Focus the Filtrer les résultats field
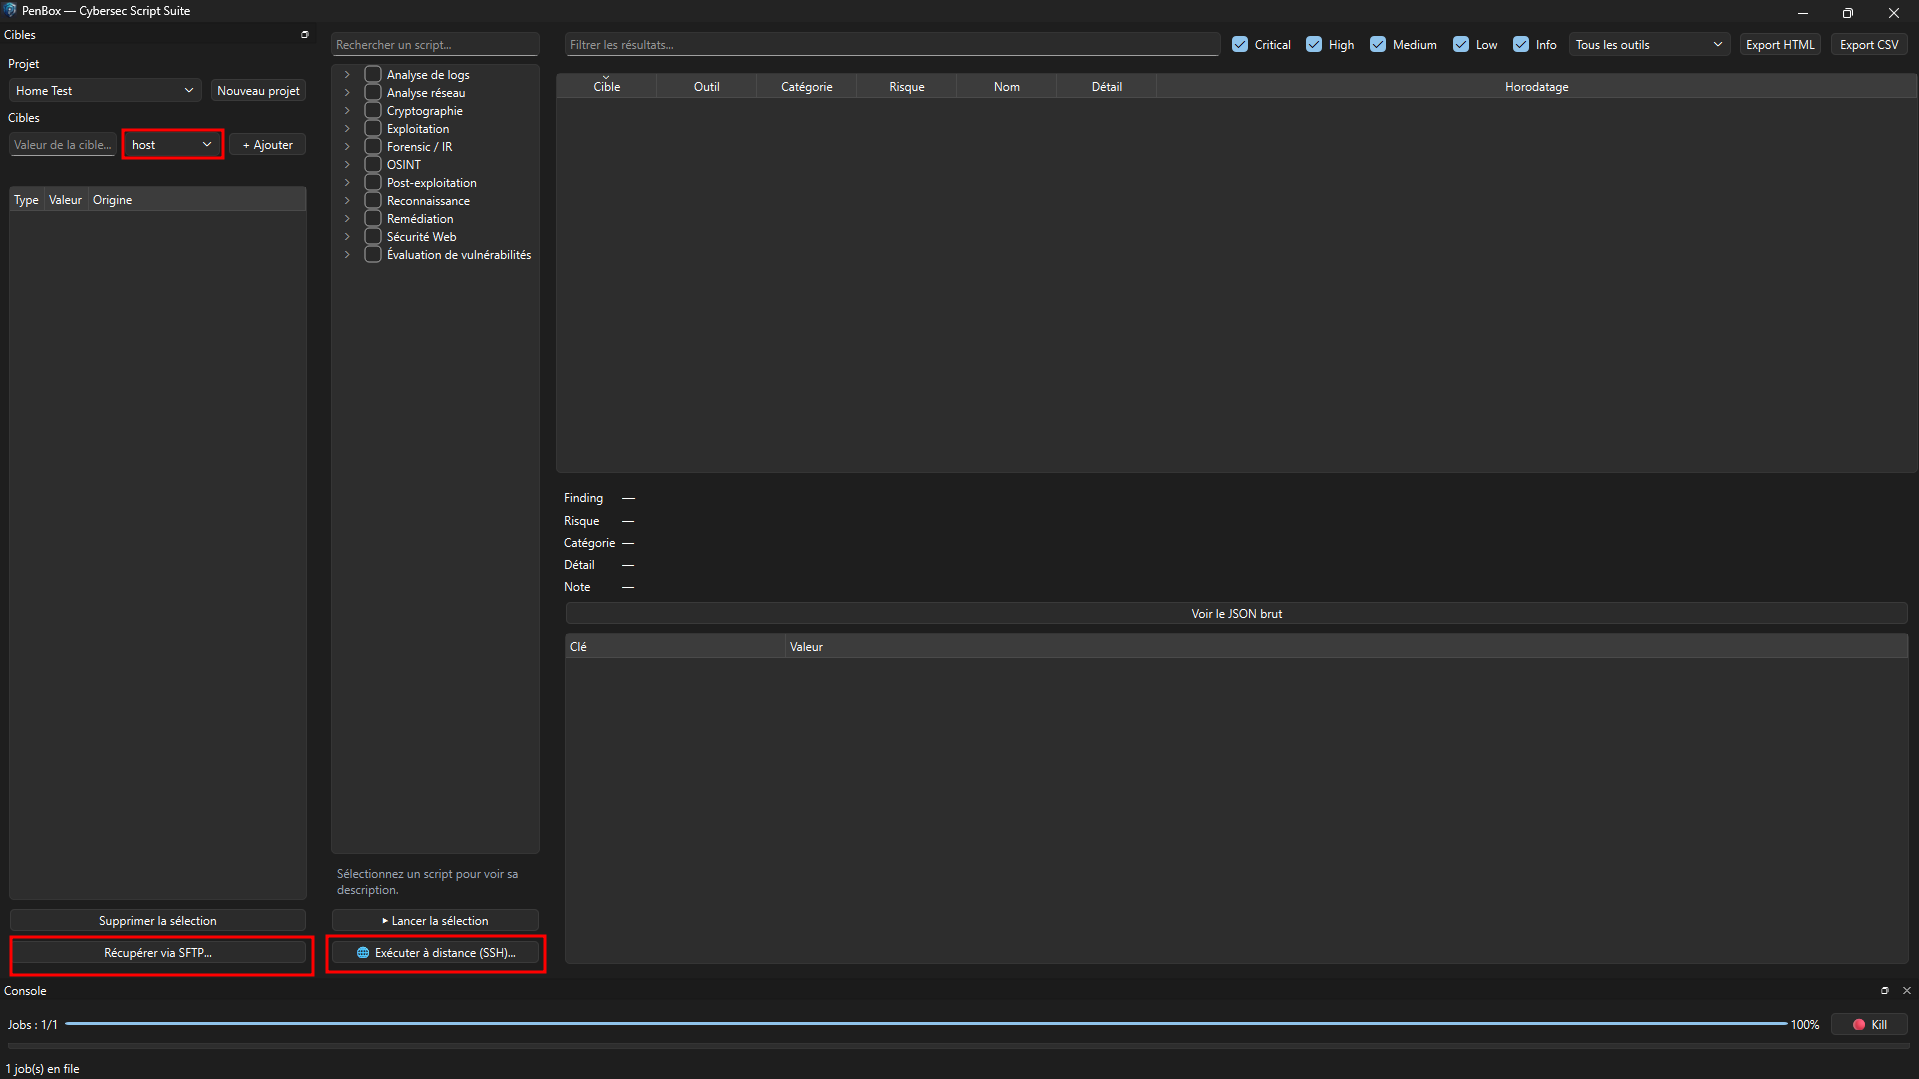 click(892, 44)
